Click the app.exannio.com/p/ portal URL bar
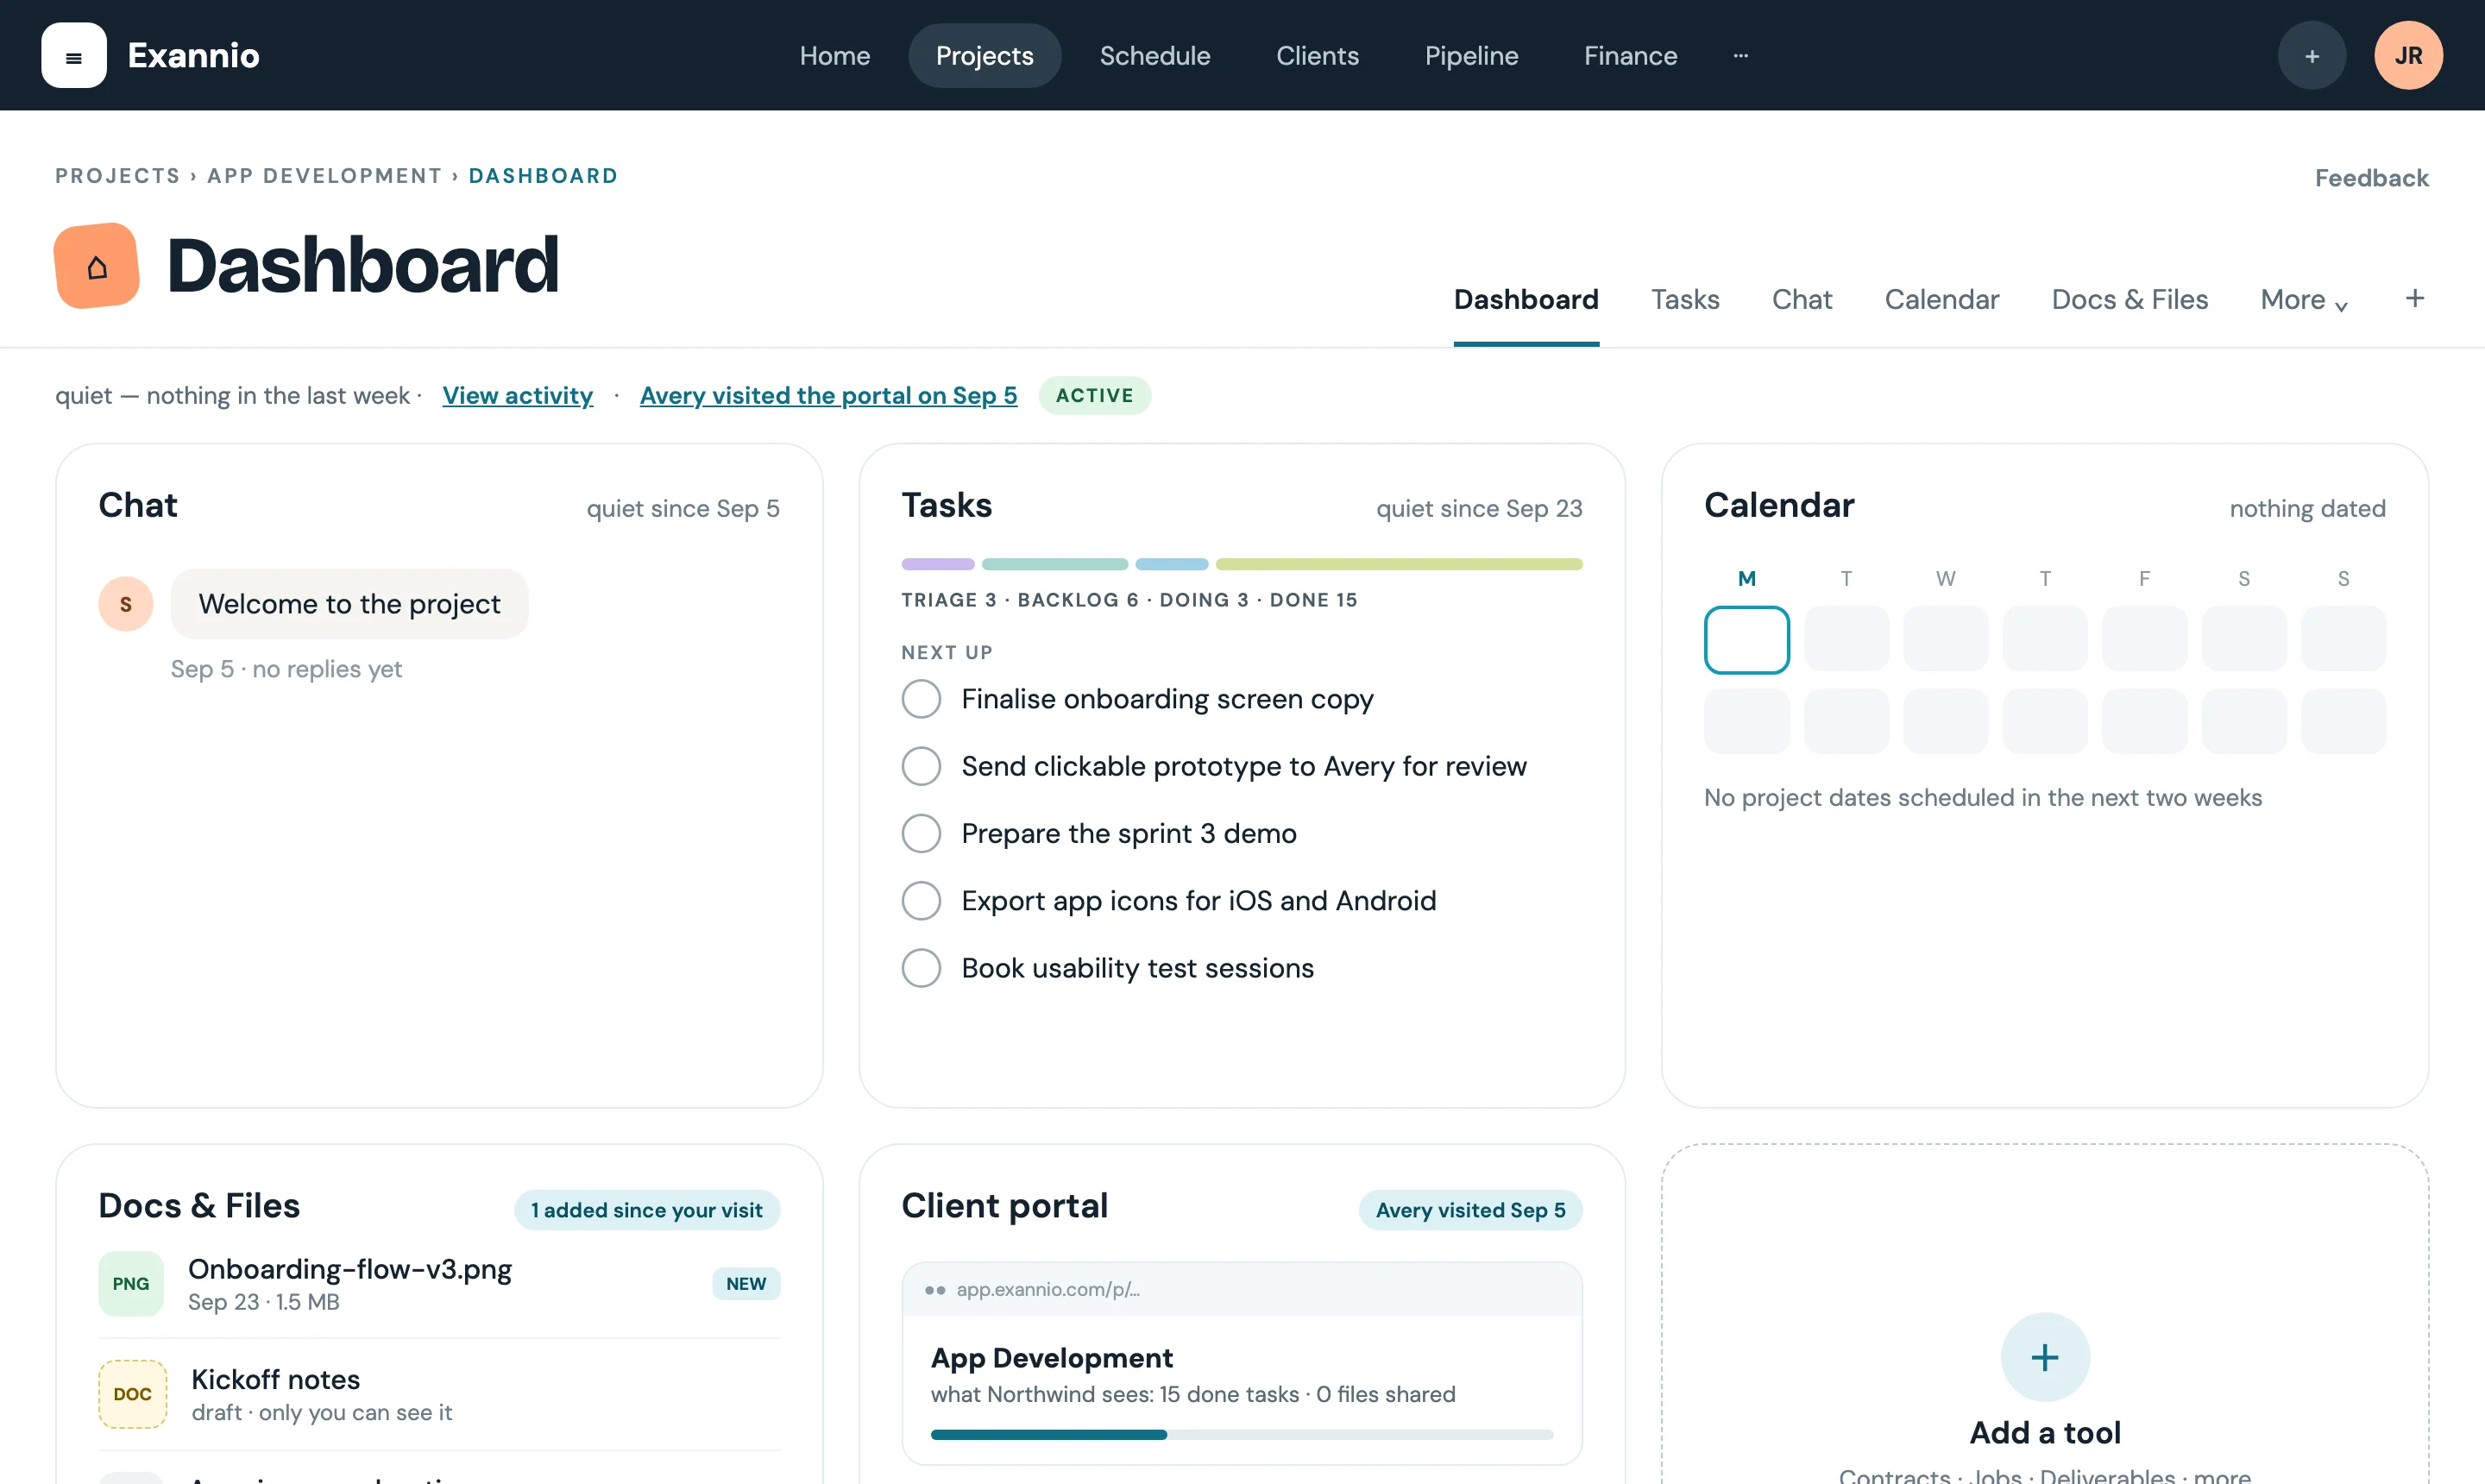Screen dimensions: 2485x1484 [1241, 1290]
